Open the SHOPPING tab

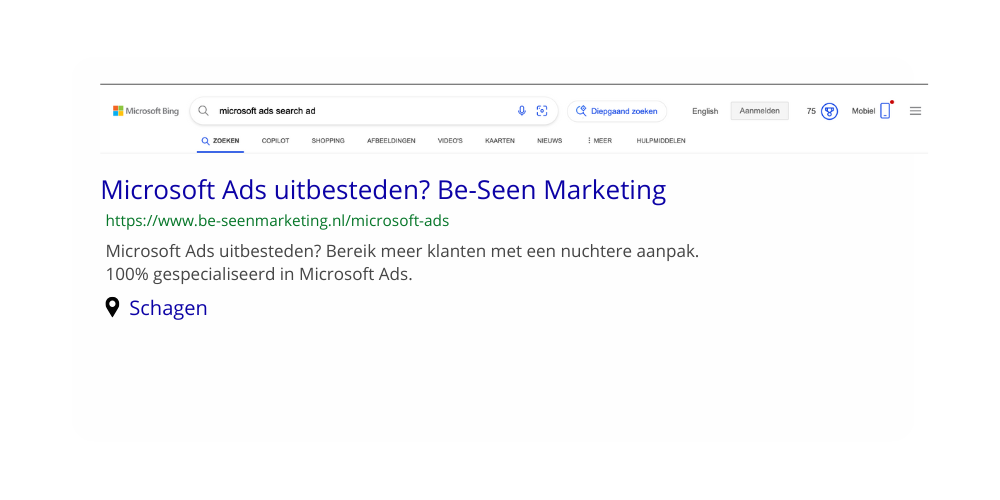point(328,141)
